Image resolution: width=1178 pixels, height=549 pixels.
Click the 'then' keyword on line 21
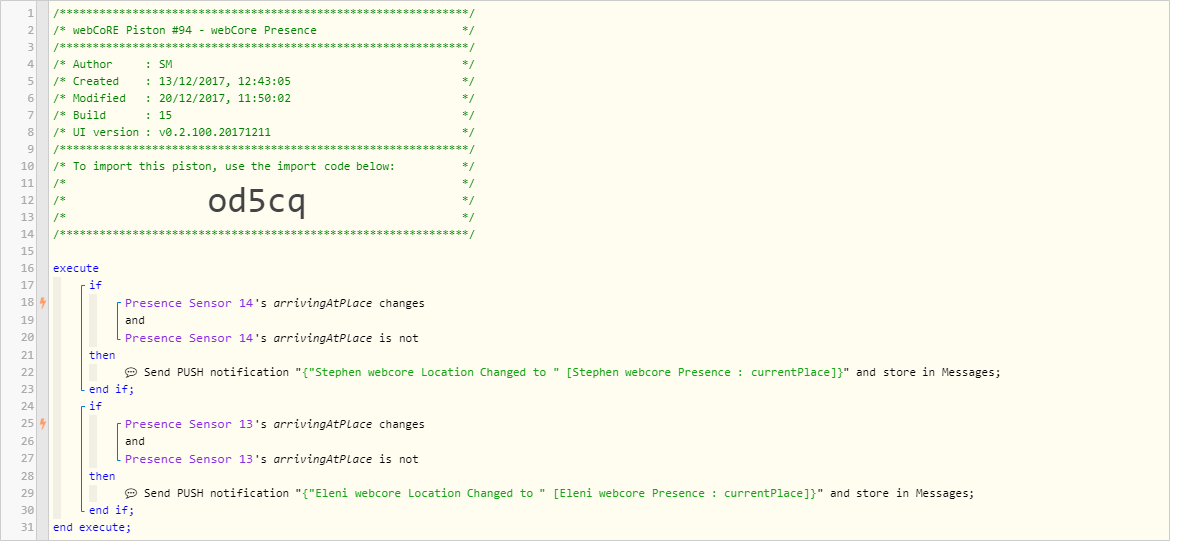[x=102, y=355]
